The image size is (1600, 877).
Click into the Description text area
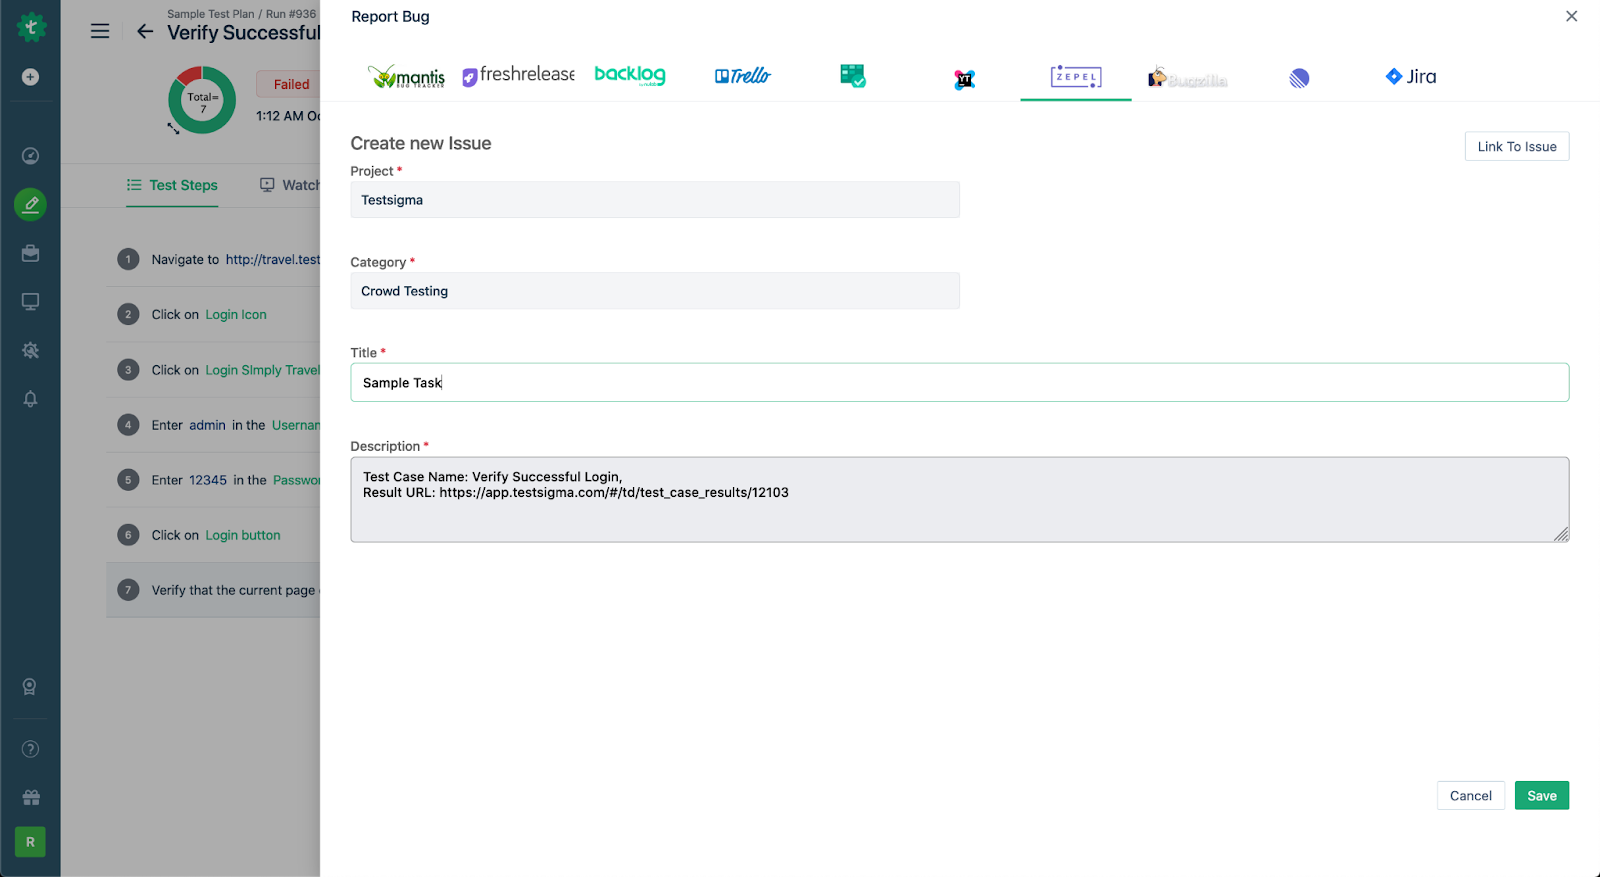960,500
